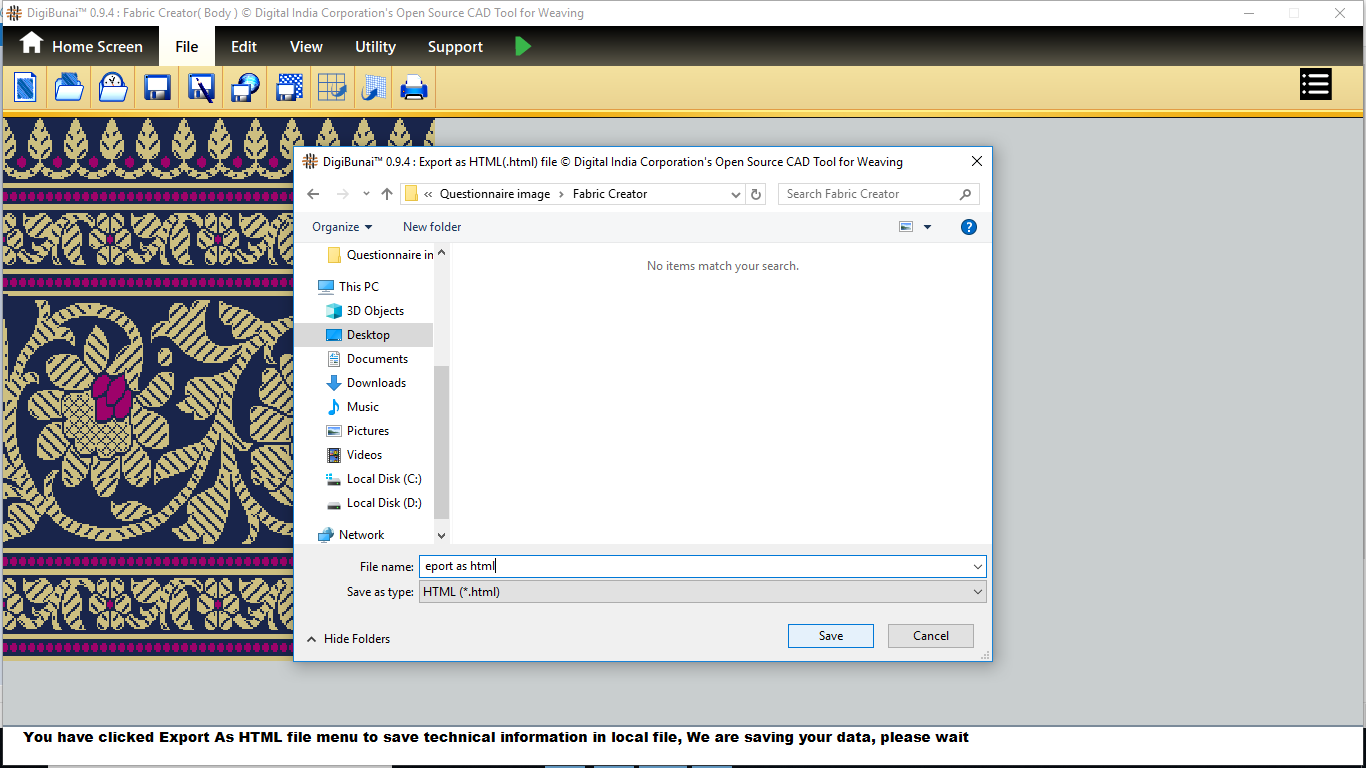Open the recent files folder icon with clock

coord(113,88)
